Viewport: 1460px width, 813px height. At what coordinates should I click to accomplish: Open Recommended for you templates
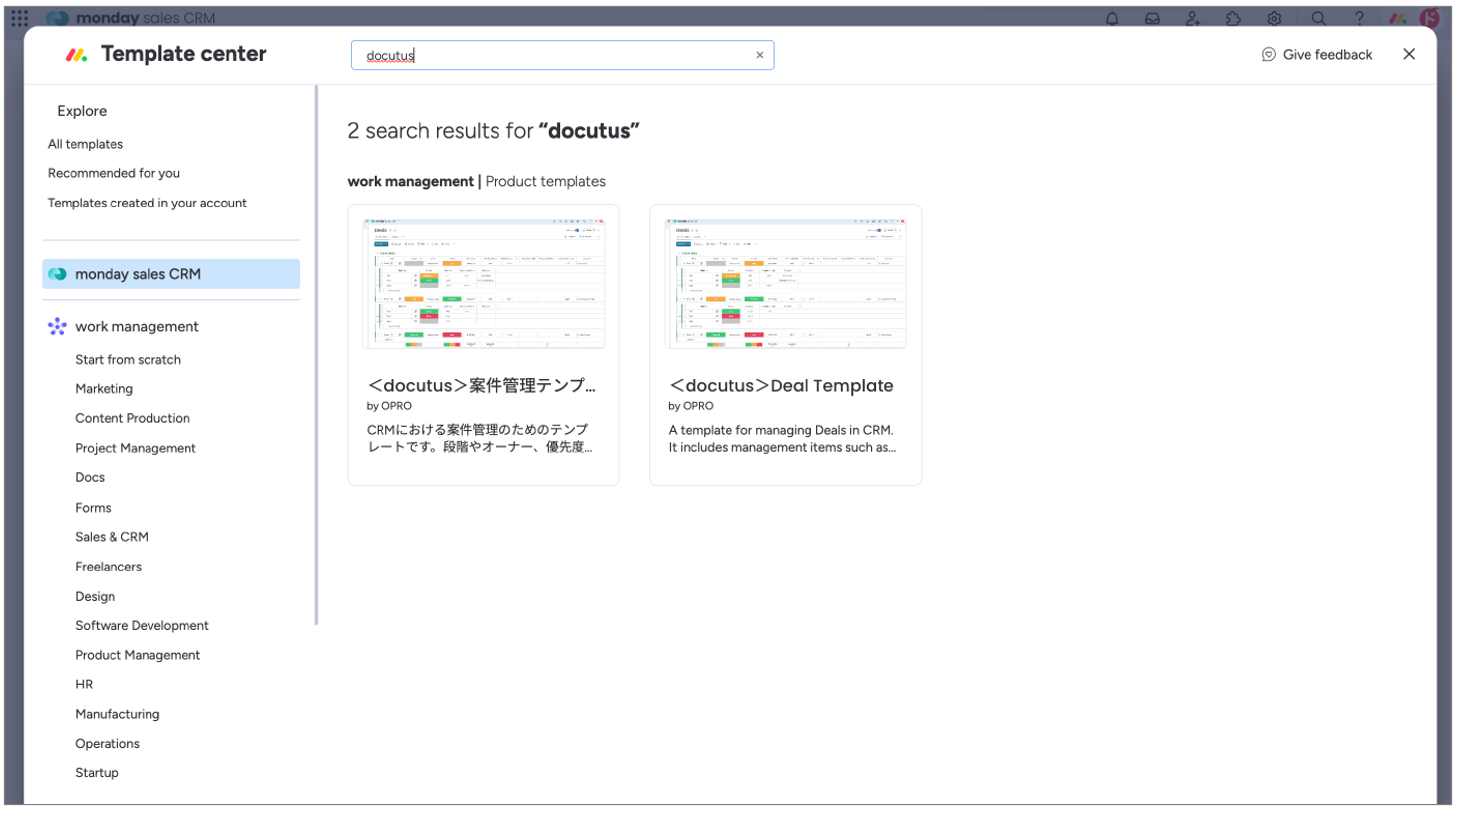pyautogui.click(x=113, y=173)
